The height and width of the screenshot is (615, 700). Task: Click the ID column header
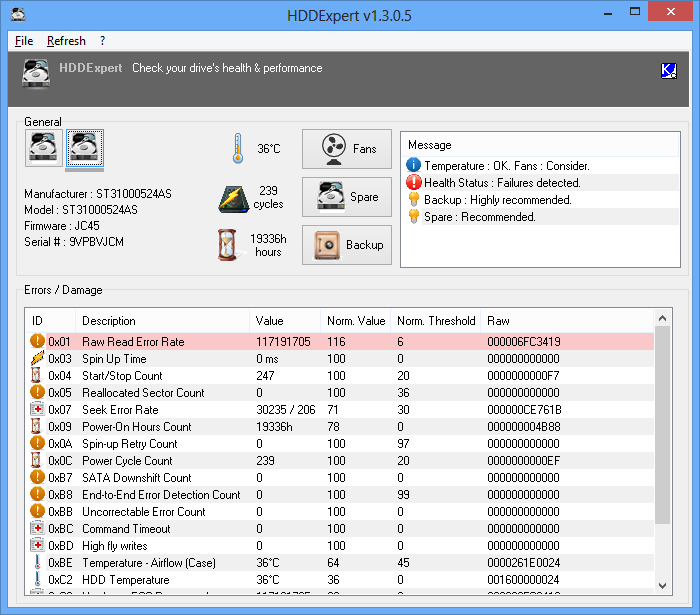[50, 320]
